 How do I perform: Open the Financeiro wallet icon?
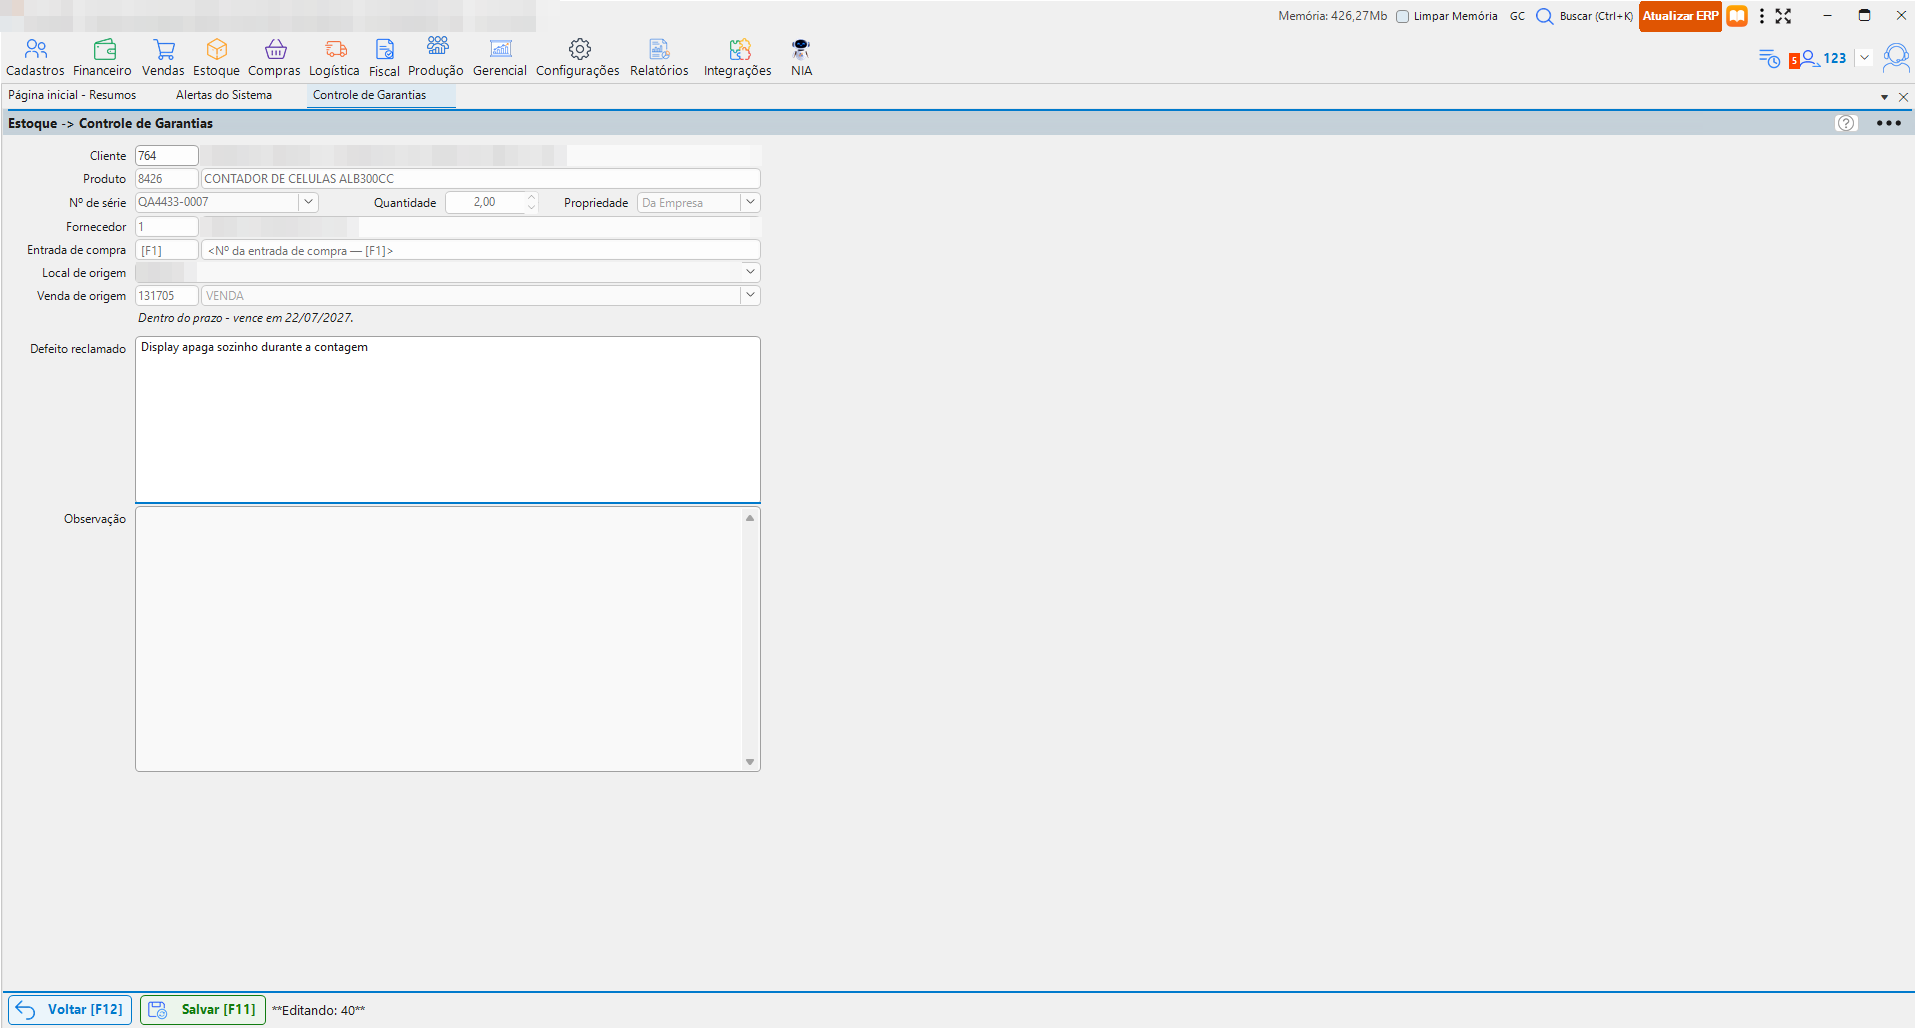click(x=104, y=49)
